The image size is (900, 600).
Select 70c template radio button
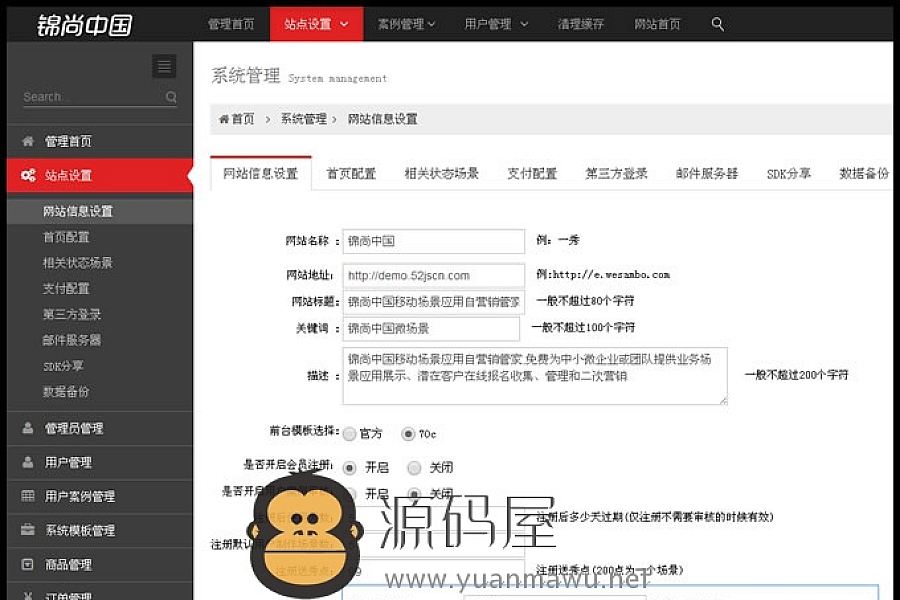click(408, 434)
